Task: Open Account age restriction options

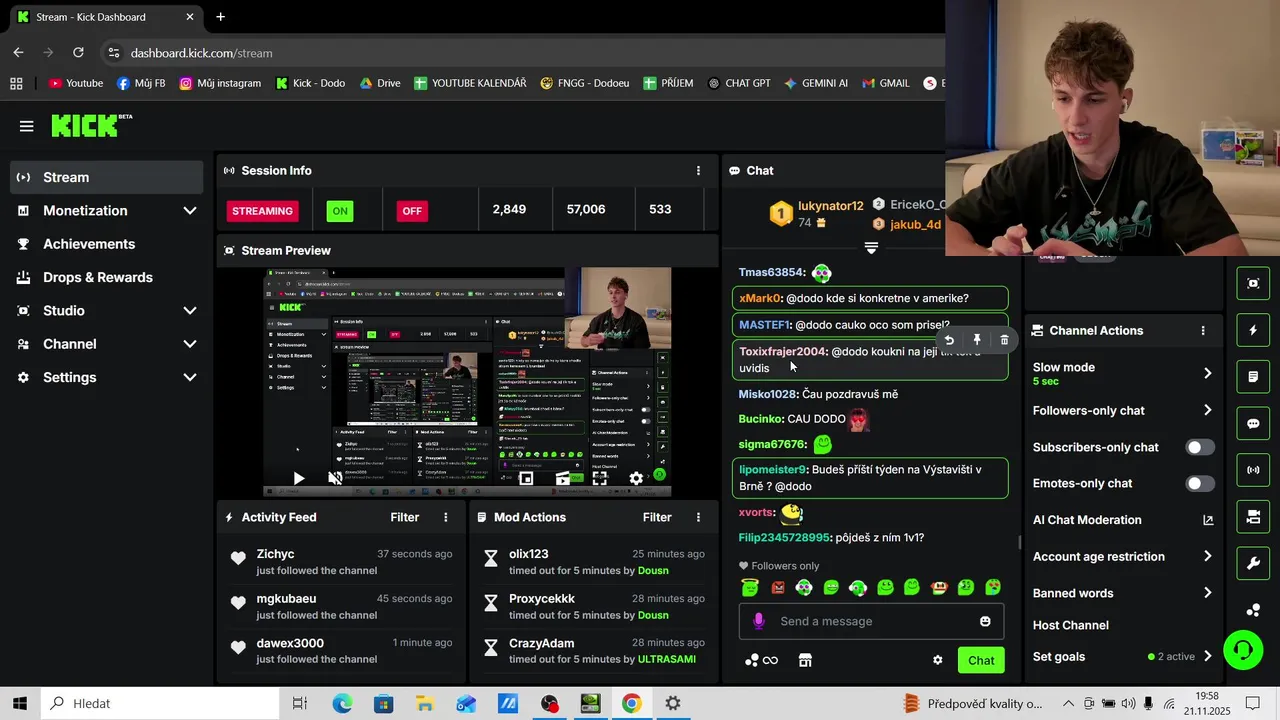Action: (x=1124, y=557)
